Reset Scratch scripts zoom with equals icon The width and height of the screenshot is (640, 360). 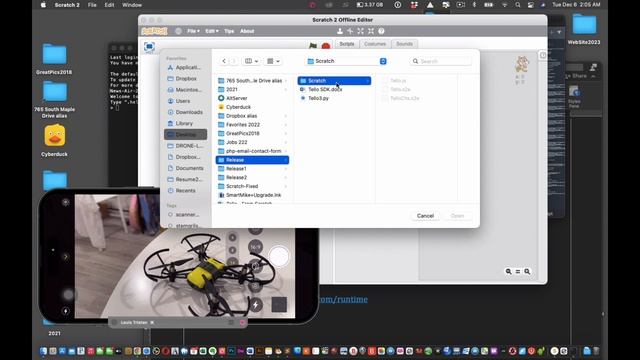pyautogui.click(x=518, y=271)
